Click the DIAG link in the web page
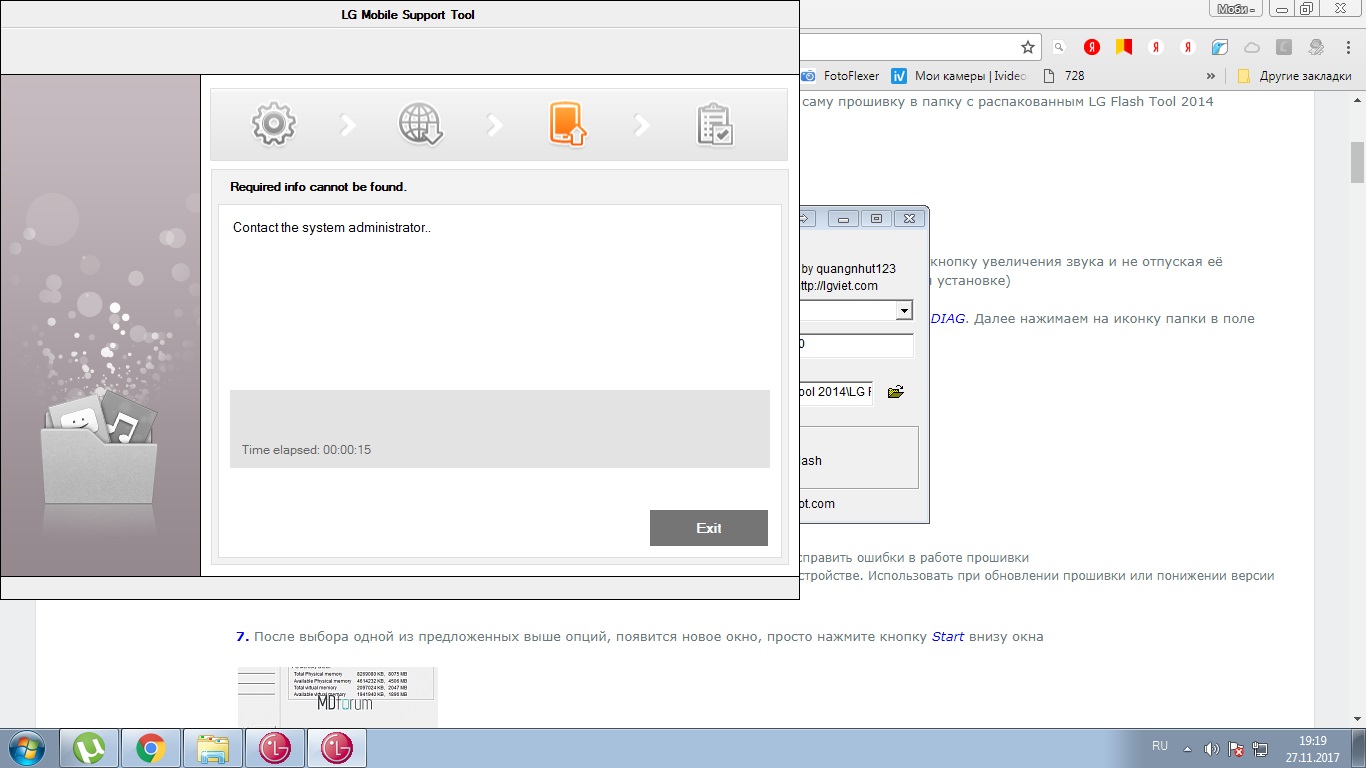1366x768 pixels. pyautogui.click(x=948, y=318)
